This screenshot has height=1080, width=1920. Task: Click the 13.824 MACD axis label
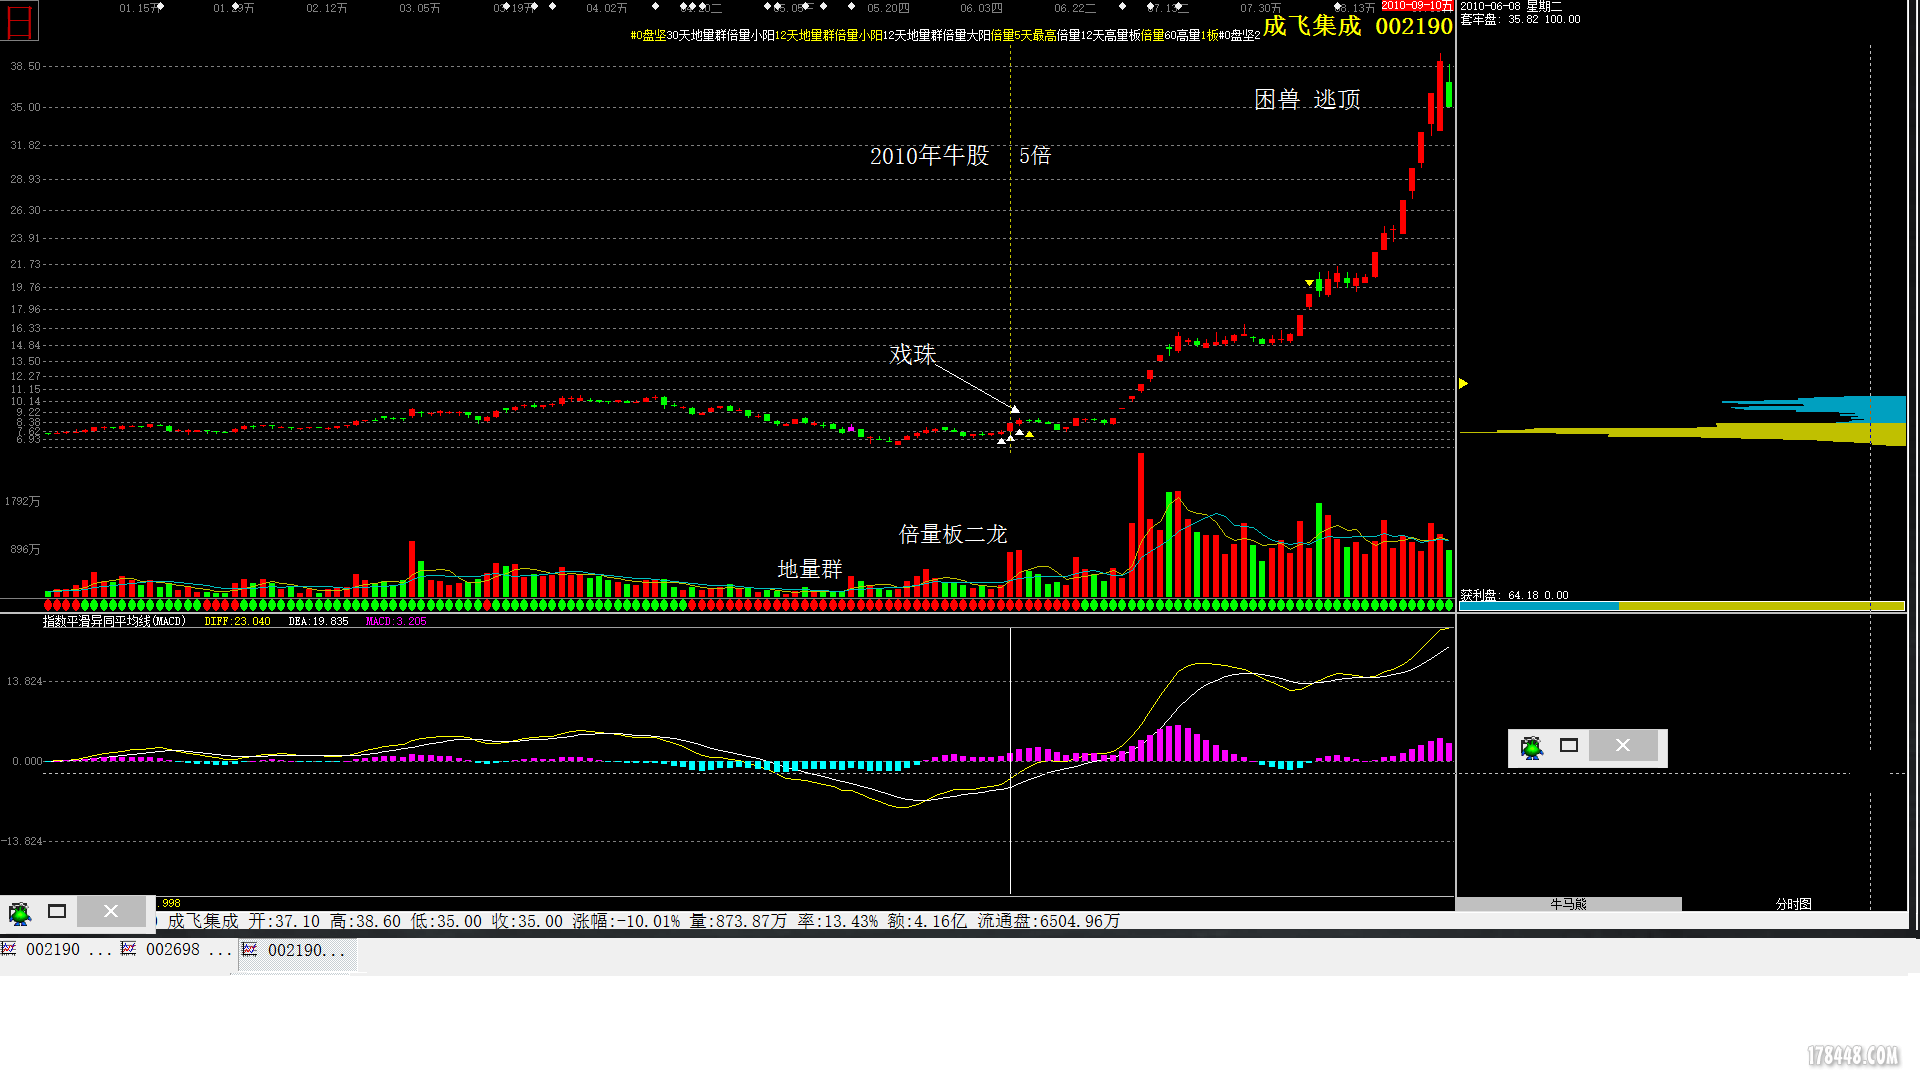pyautogui.click(x=24, y=681)
